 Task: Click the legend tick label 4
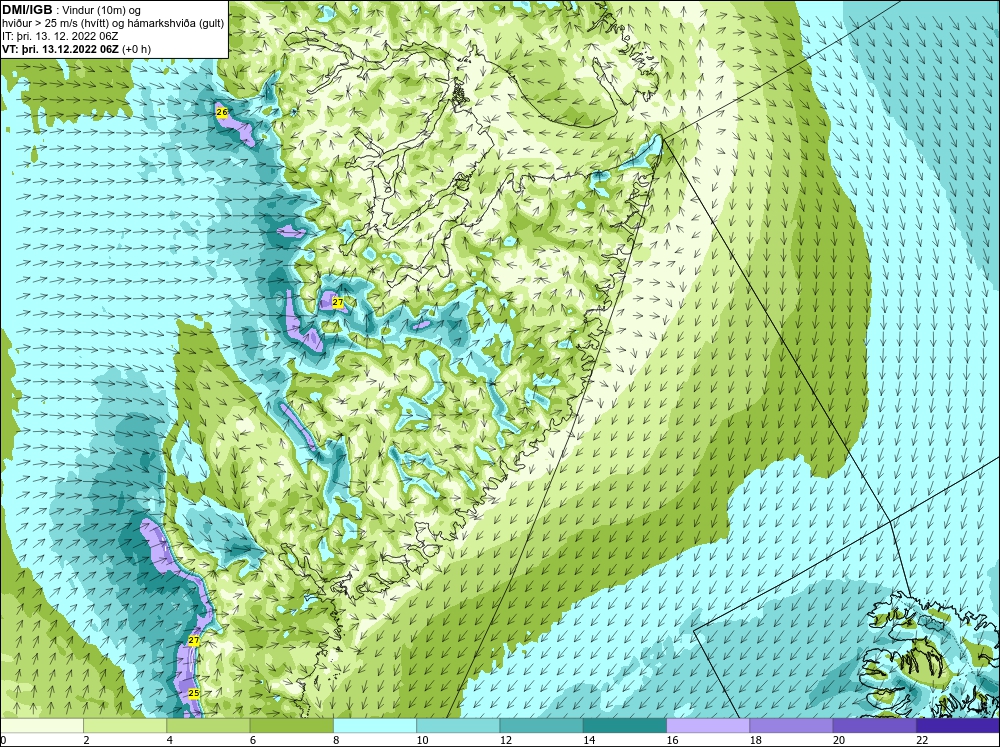click(170, 740)
